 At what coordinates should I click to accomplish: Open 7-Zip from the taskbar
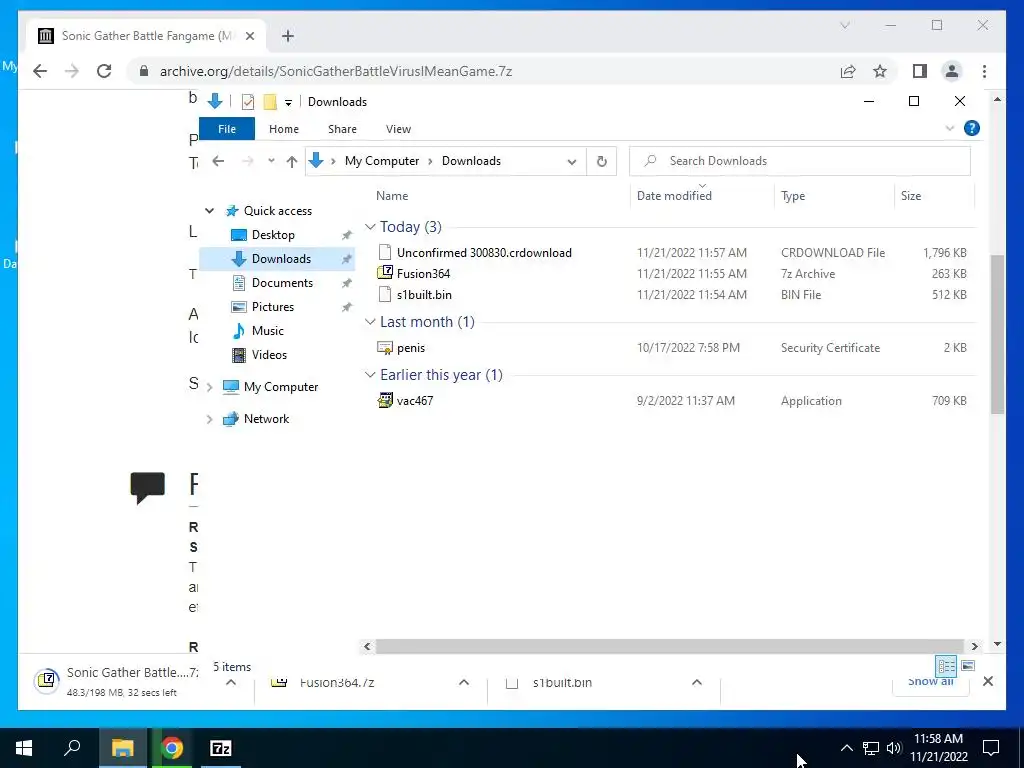pyautogui.click(x=221, y=748)
